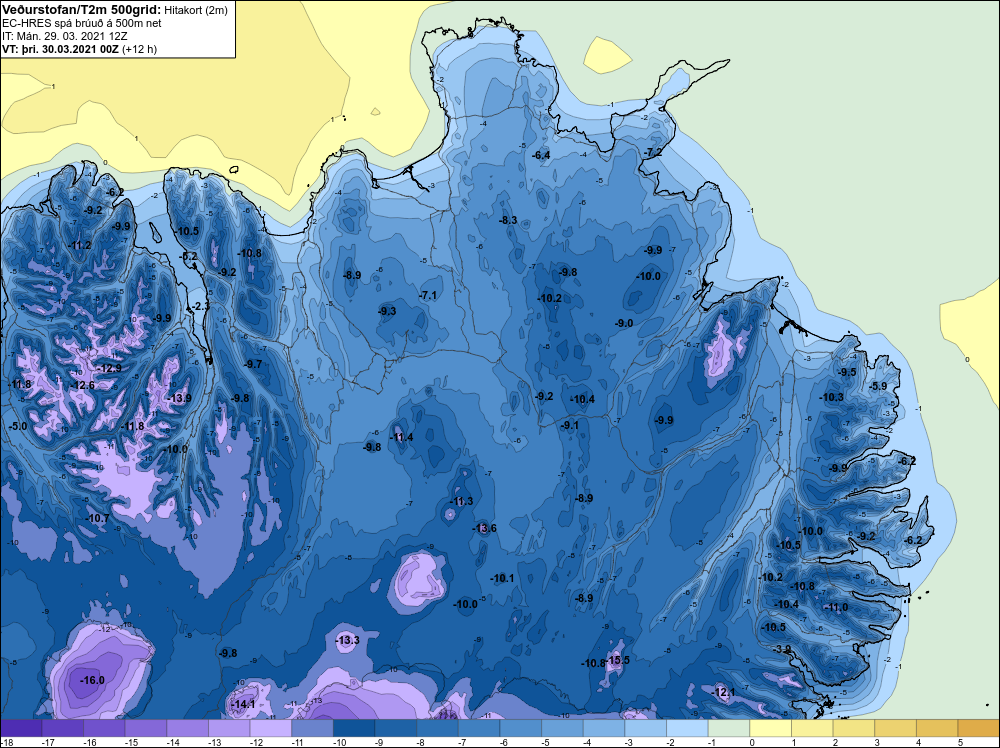Select the -16.0 temperature label
The height and width of the screenshot is (748, 1000).
(x=92, y=680)
